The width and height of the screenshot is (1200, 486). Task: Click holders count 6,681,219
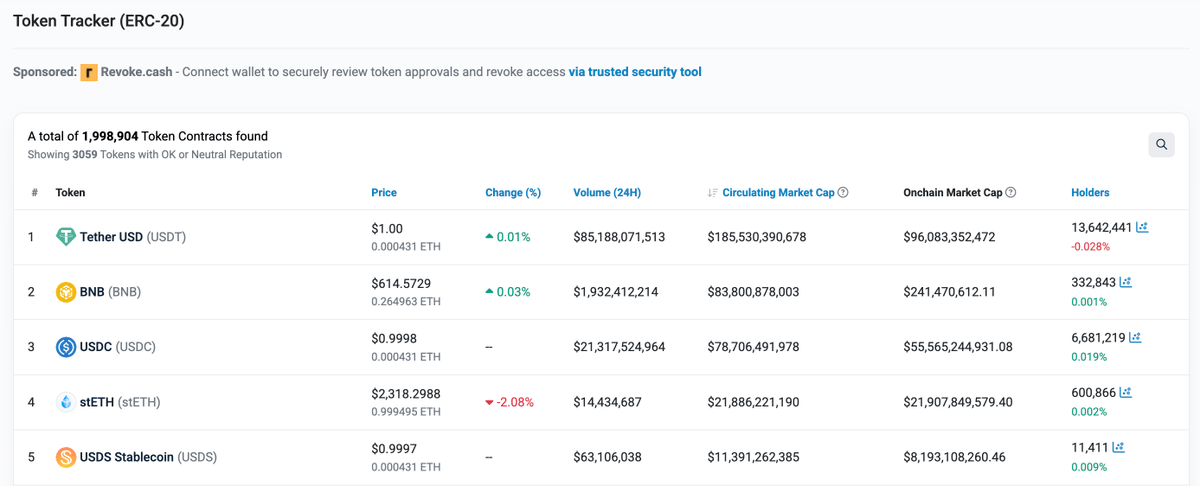1098,338
